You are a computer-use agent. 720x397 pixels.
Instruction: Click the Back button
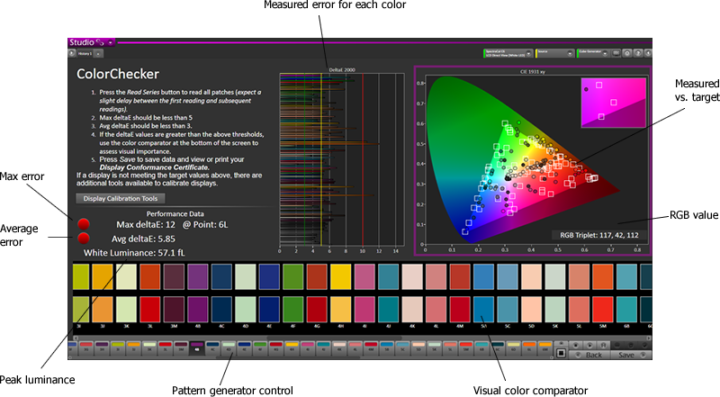coord(590,355)
